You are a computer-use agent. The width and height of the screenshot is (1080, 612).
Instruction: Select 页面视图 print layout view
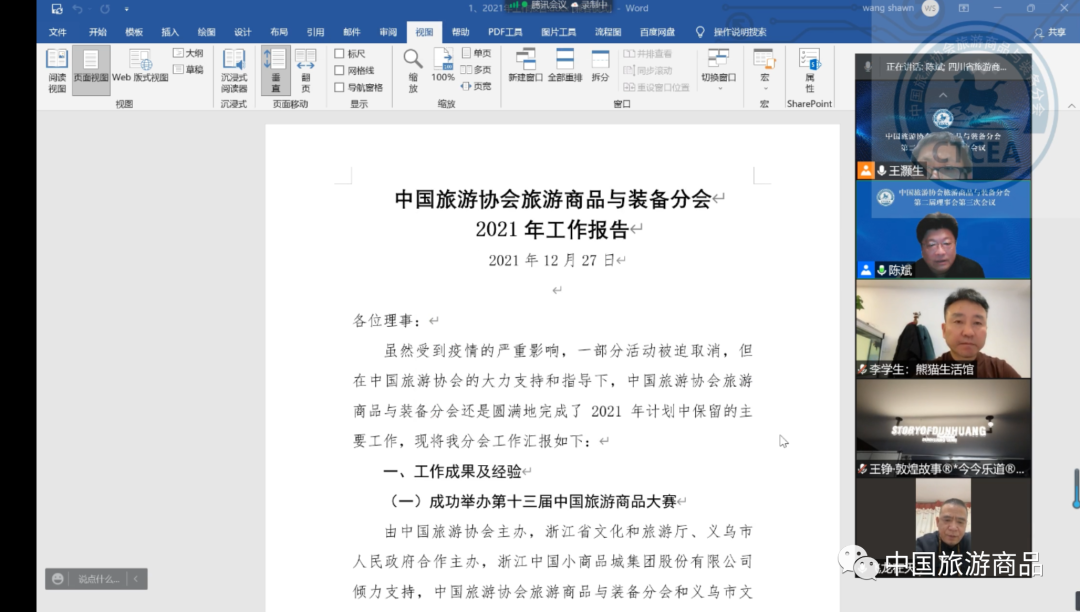[x=91, y=70]
